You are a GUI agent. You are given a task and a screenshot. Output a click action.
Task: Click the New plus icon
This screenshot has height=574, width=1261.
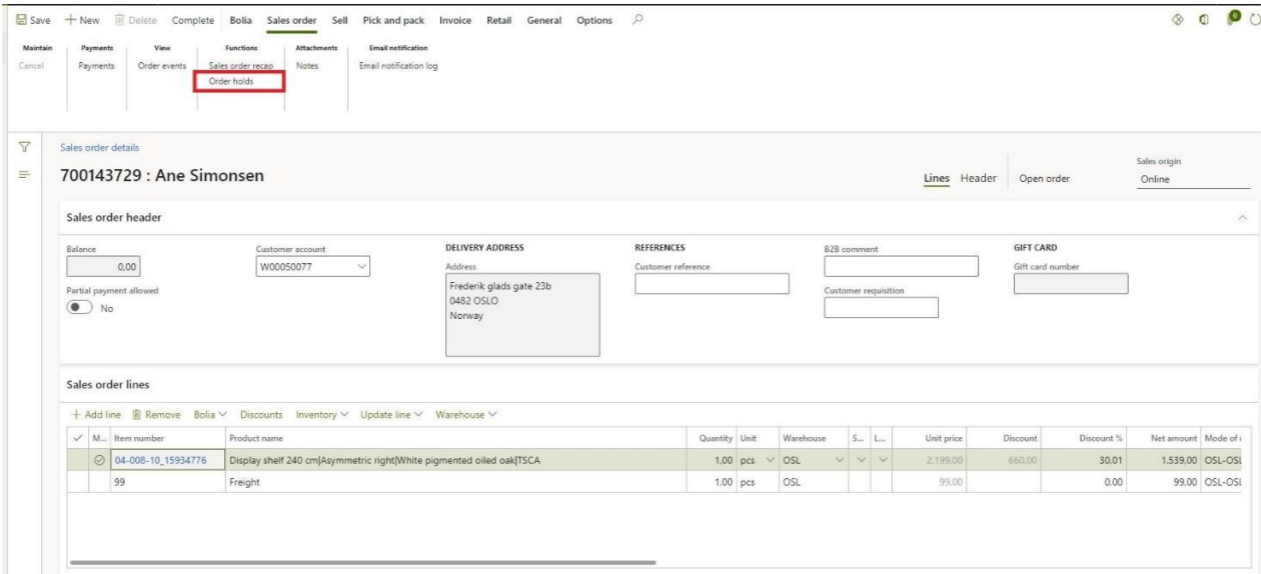coord(71,21)
